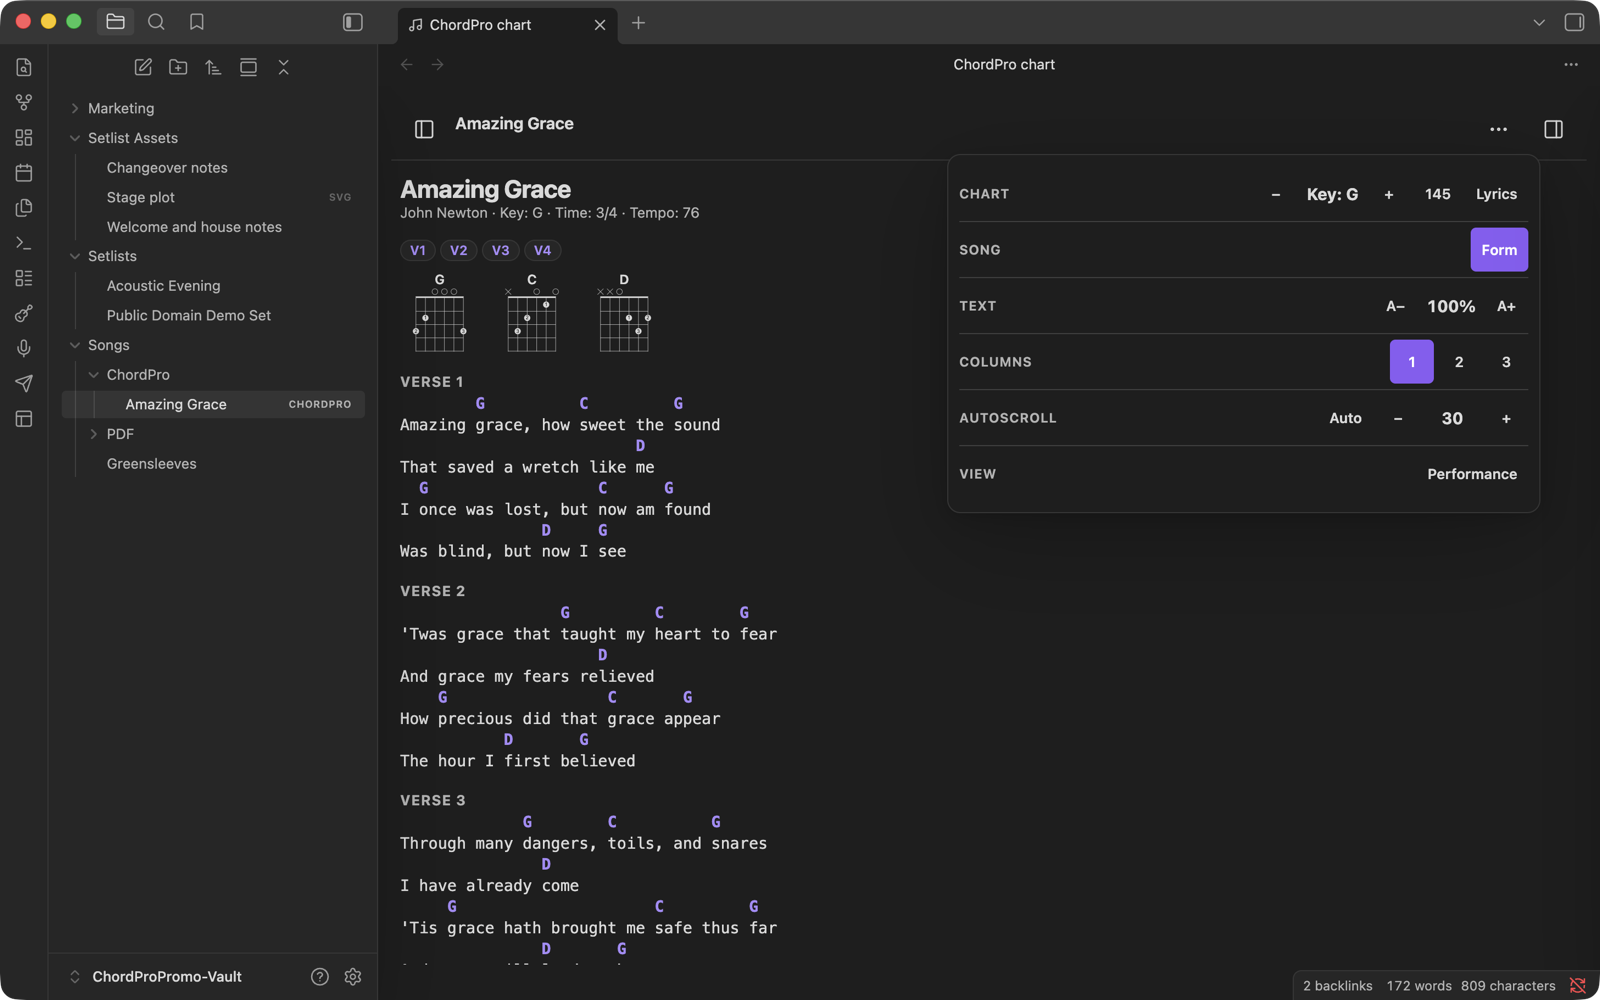Select 1 column layout
Screen dimensions: 1600x1000
tap(1411, 362)
